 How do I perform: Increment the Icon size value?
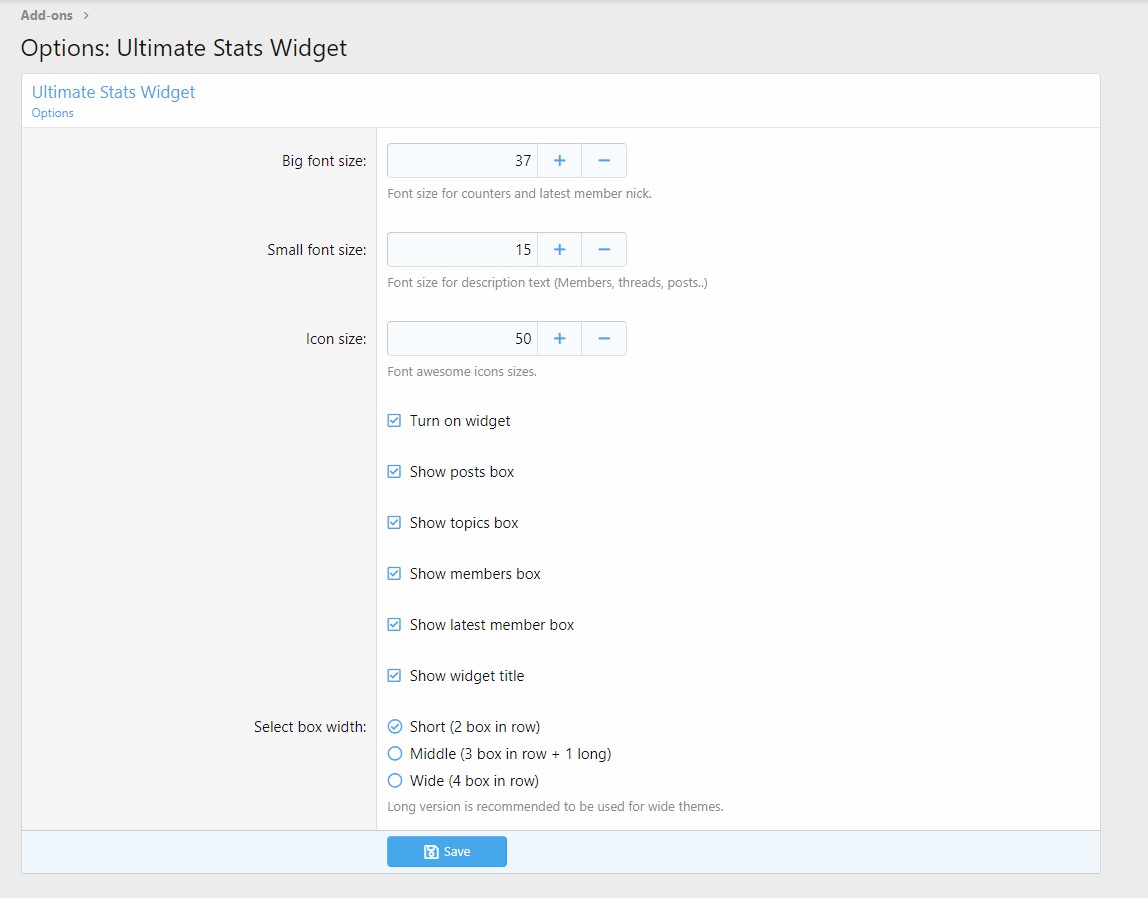pyautogui.click(x=559, y=339)
